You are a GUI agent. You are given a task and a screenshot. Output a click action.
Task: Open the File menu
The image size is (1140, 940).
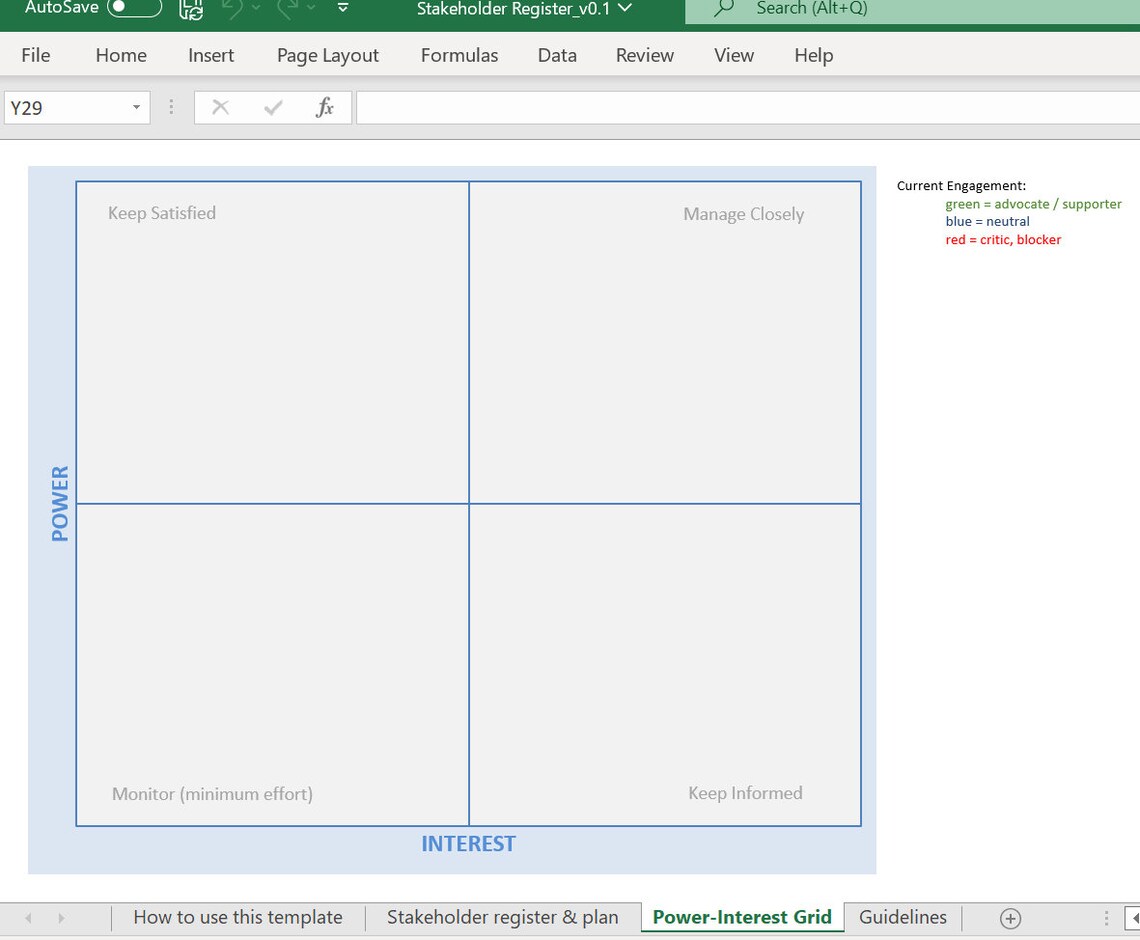[35, 55]
